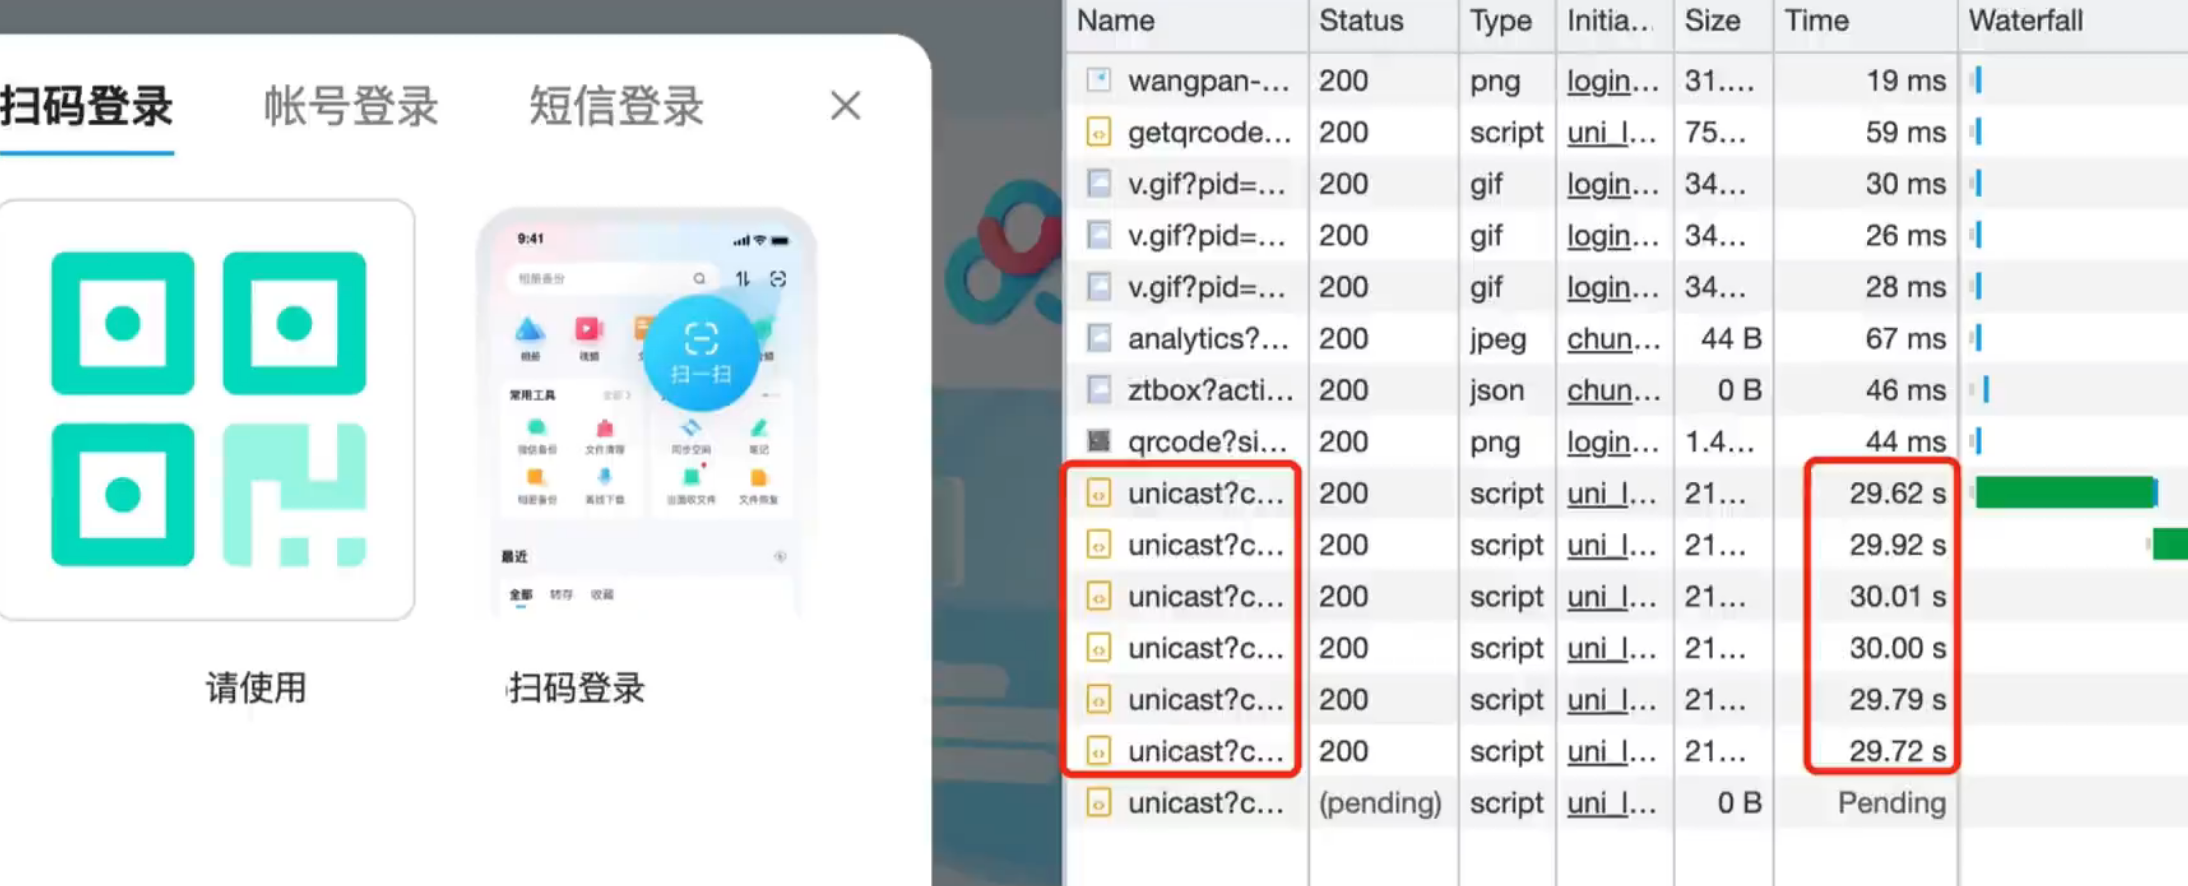Click the green waterfall bar of 29.62 s request
This screenshot has width=2188, height=886.
coord(2065,493)
